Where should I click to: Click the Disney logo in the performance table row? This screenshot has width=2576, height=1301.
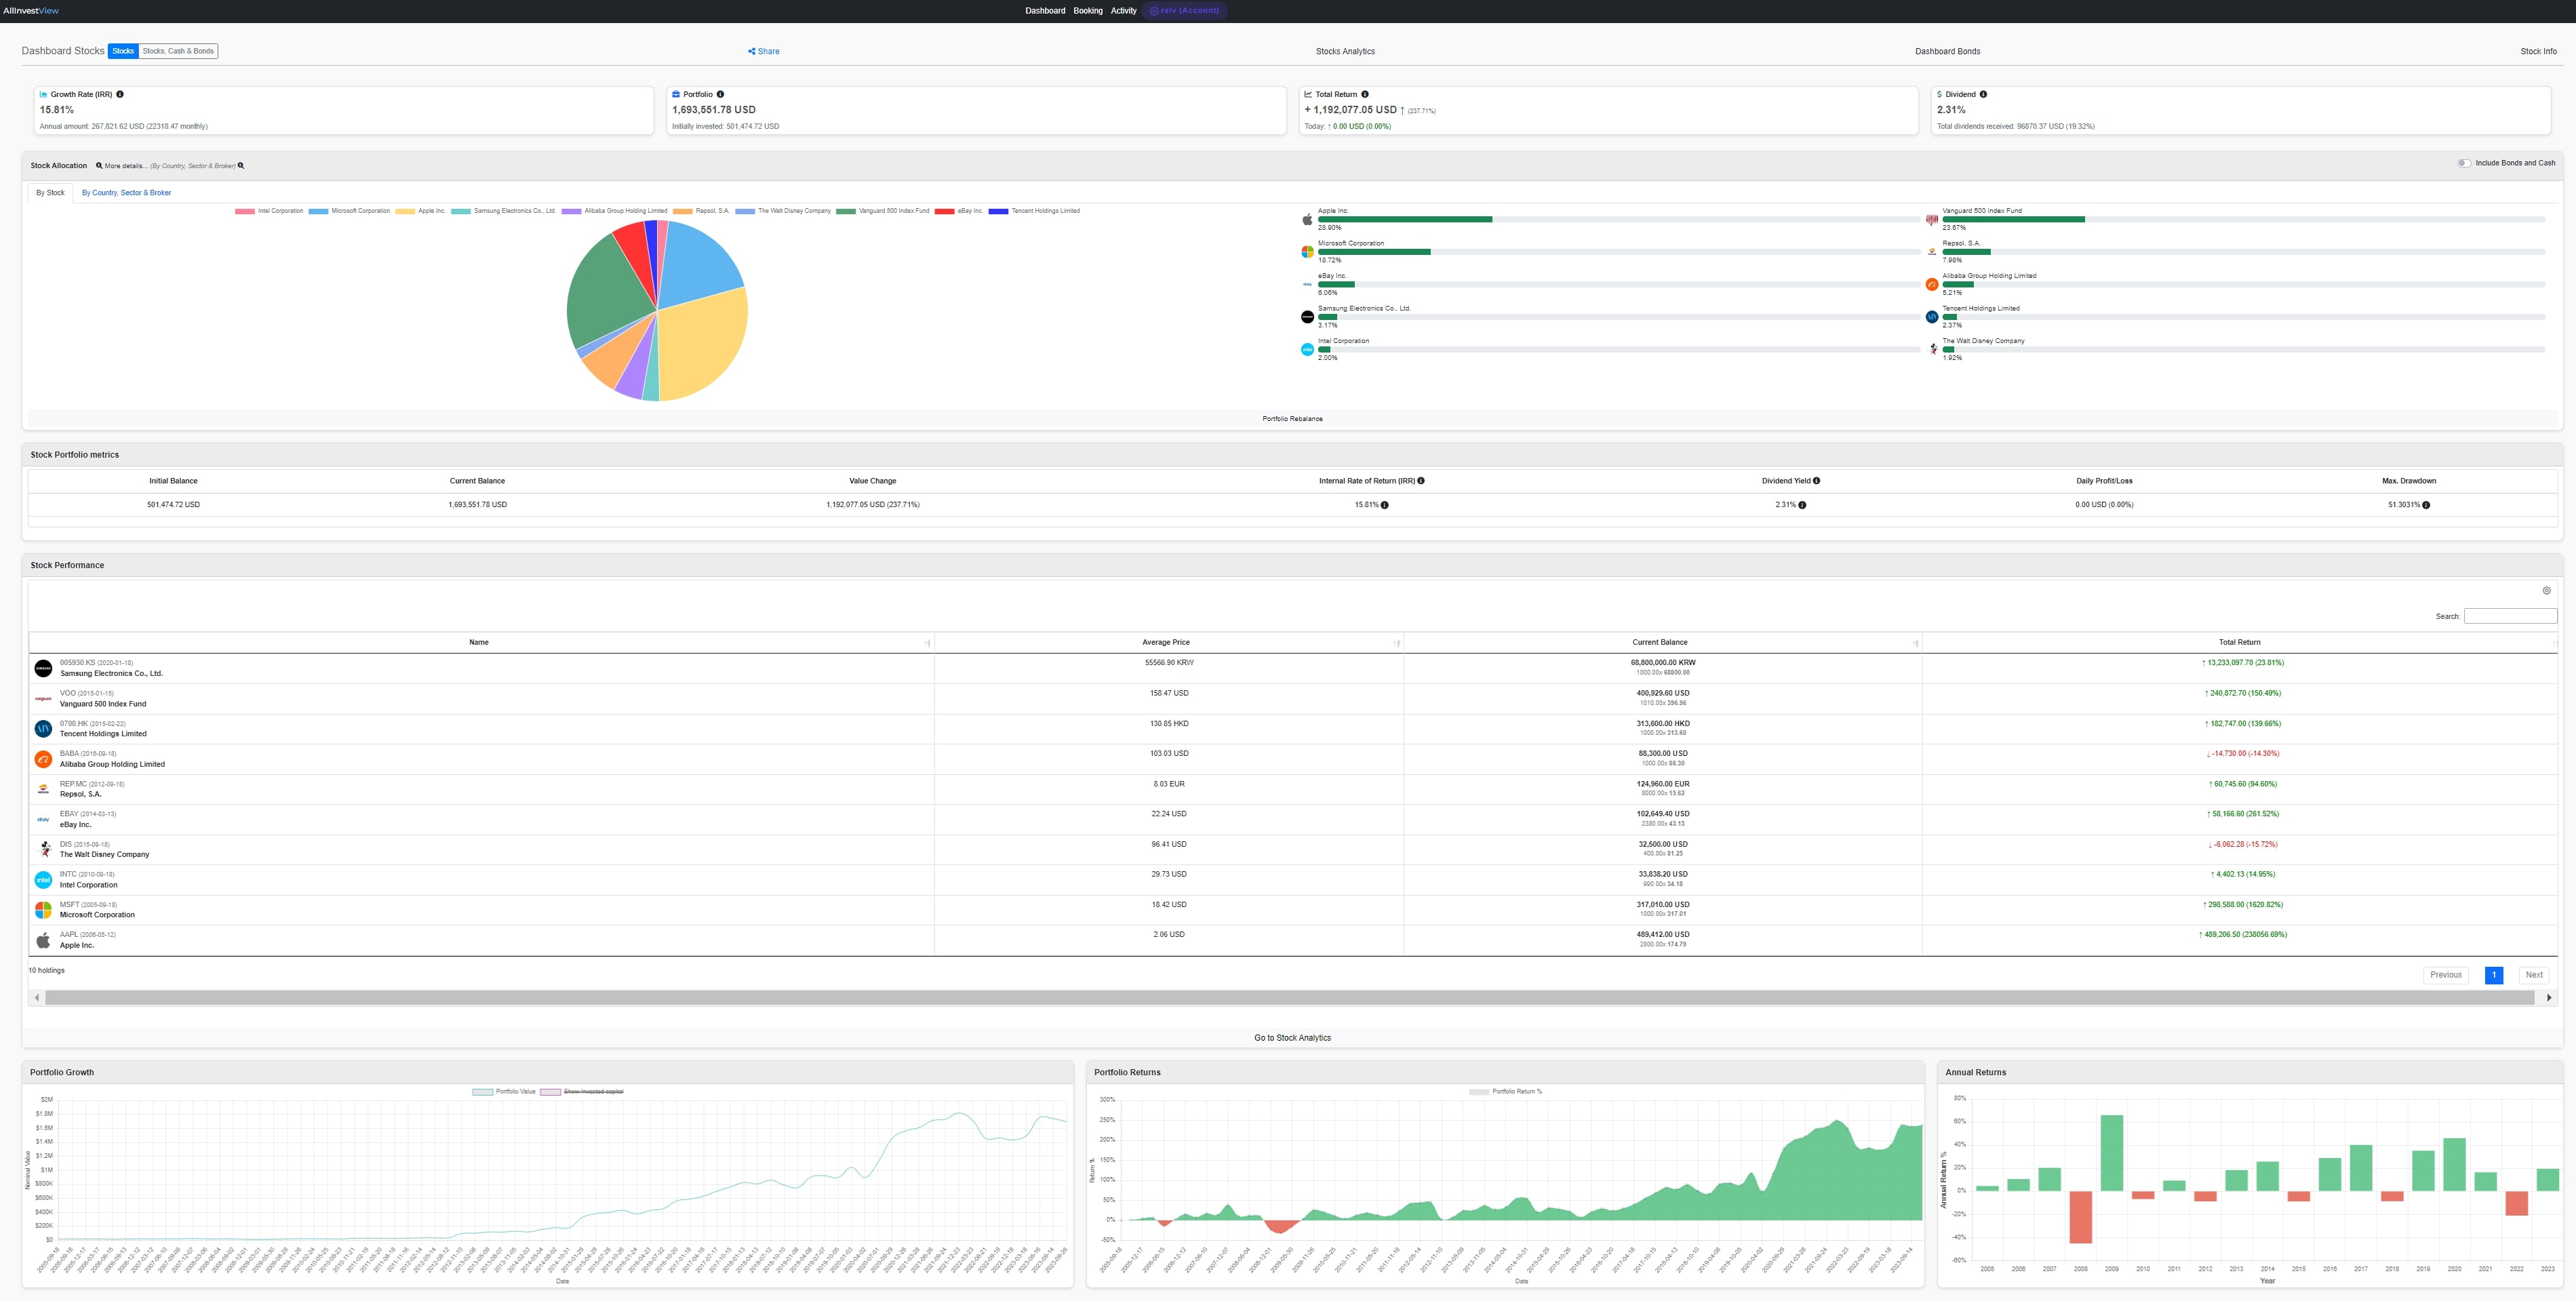[x=43, y=849]
